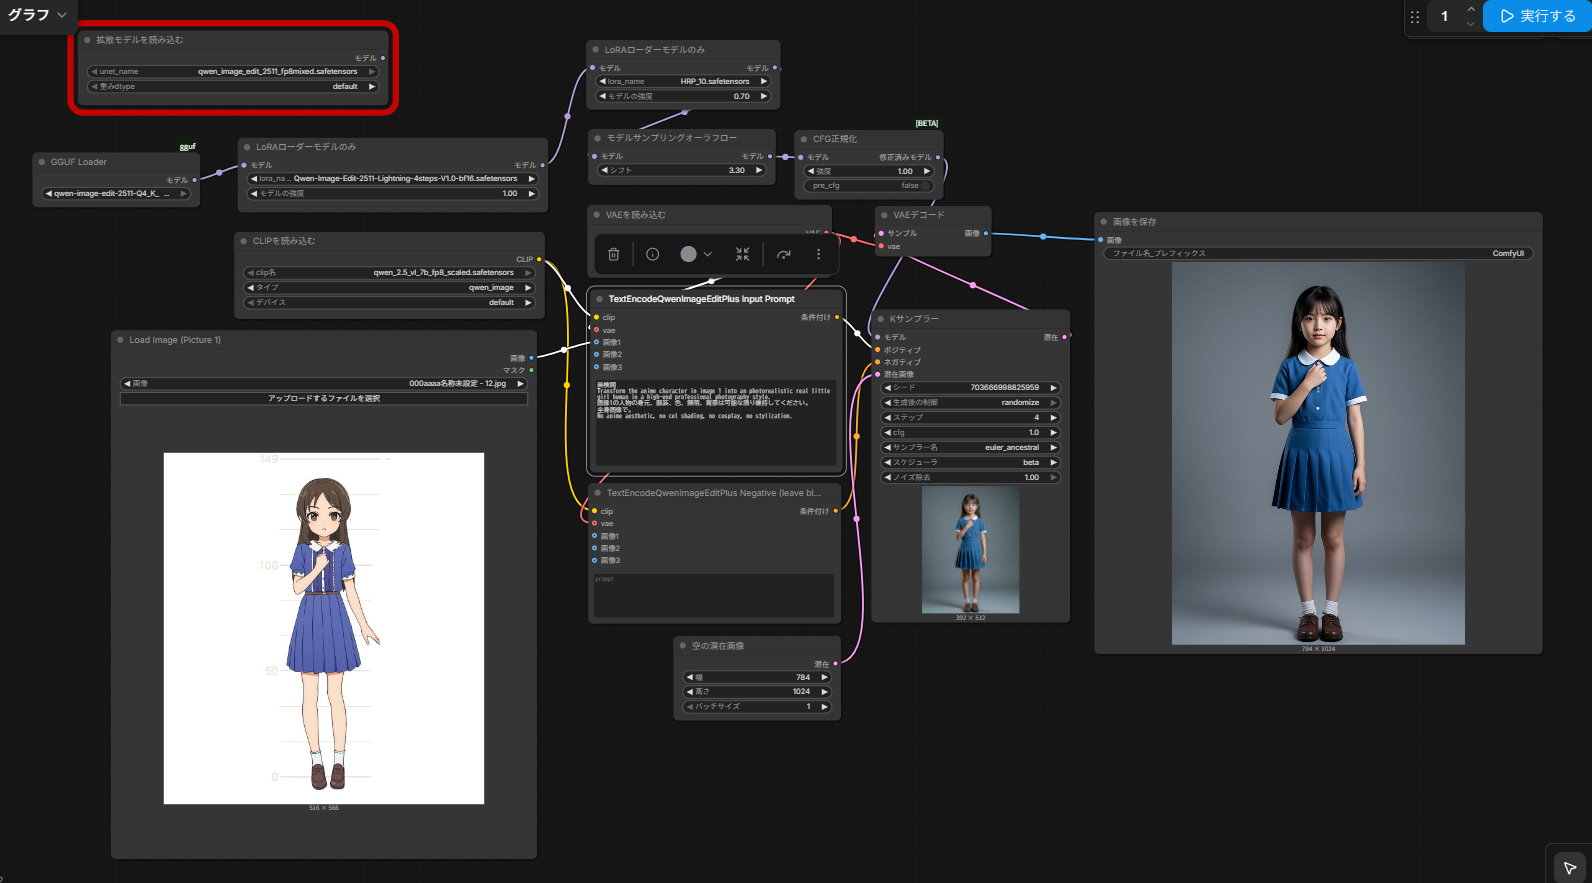Next lora_name after HRP_10.safetensors arrow

click(764, 81)
